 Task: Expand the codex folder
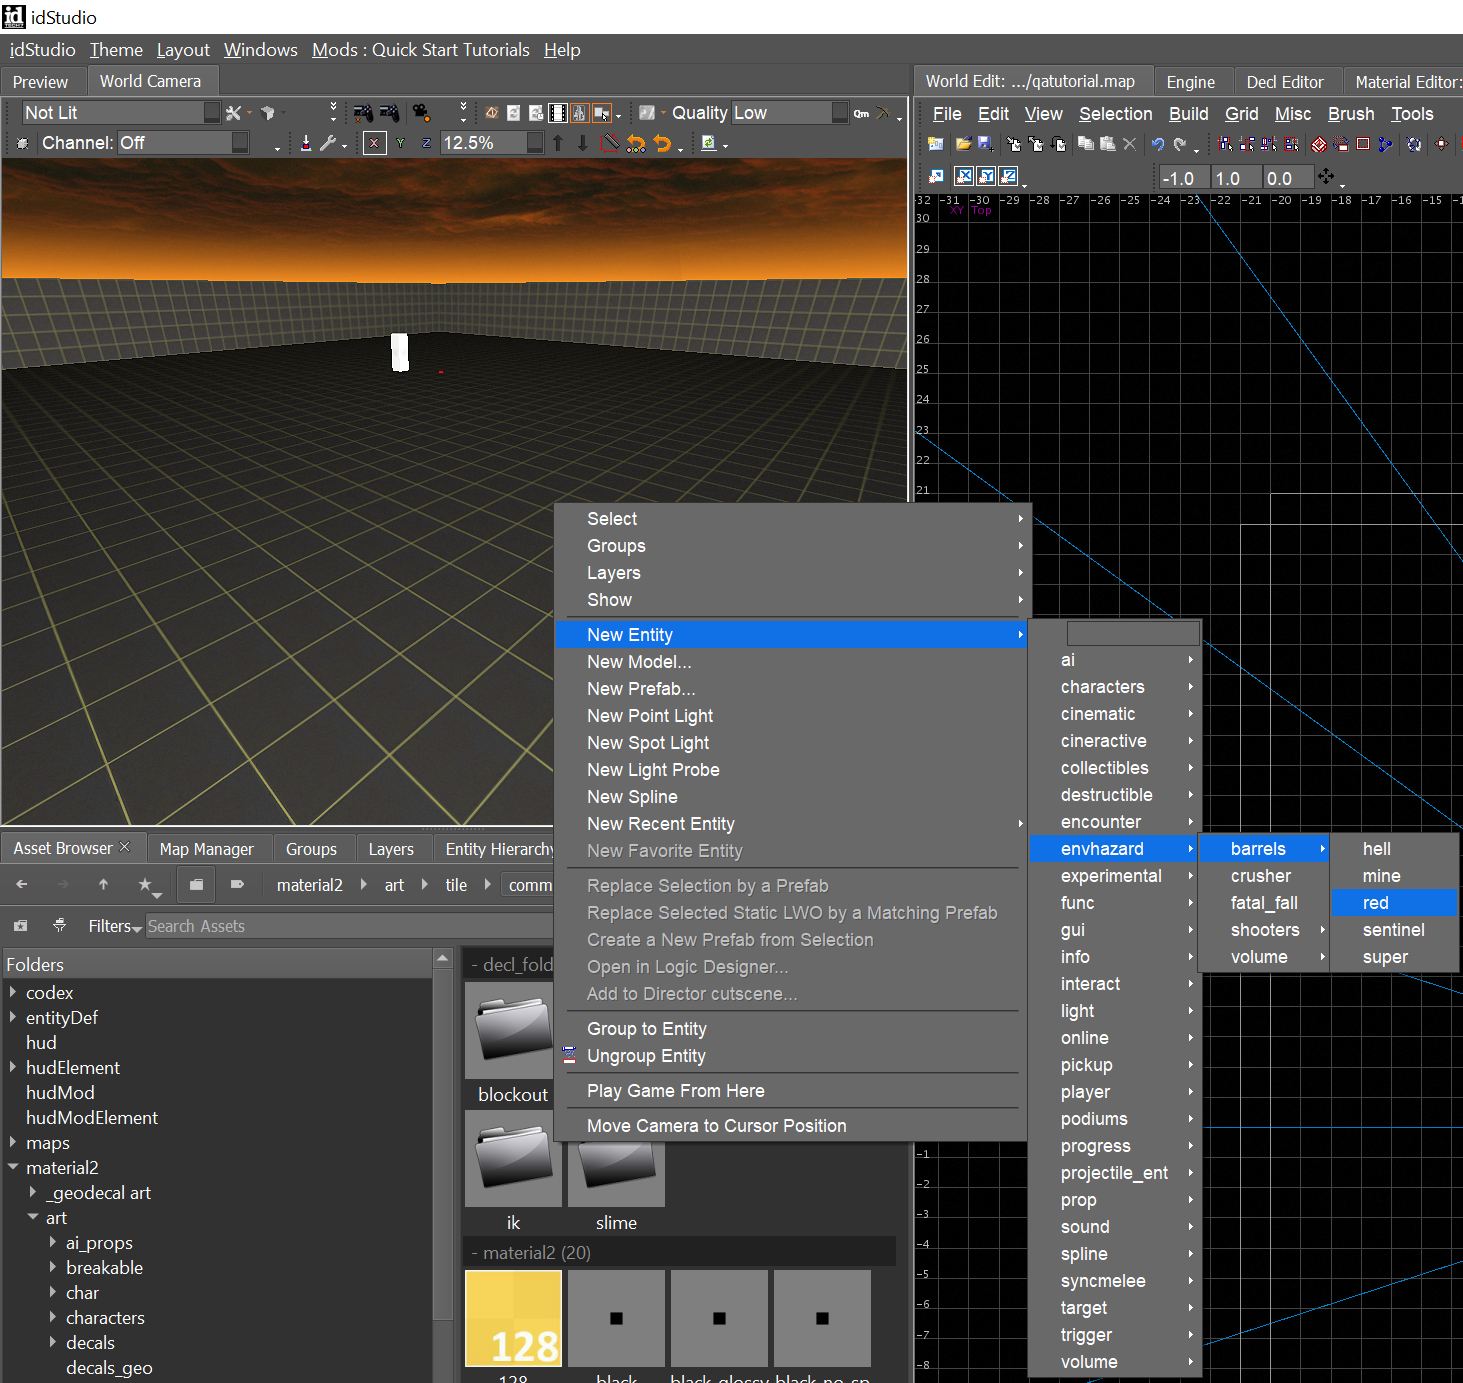13,992
